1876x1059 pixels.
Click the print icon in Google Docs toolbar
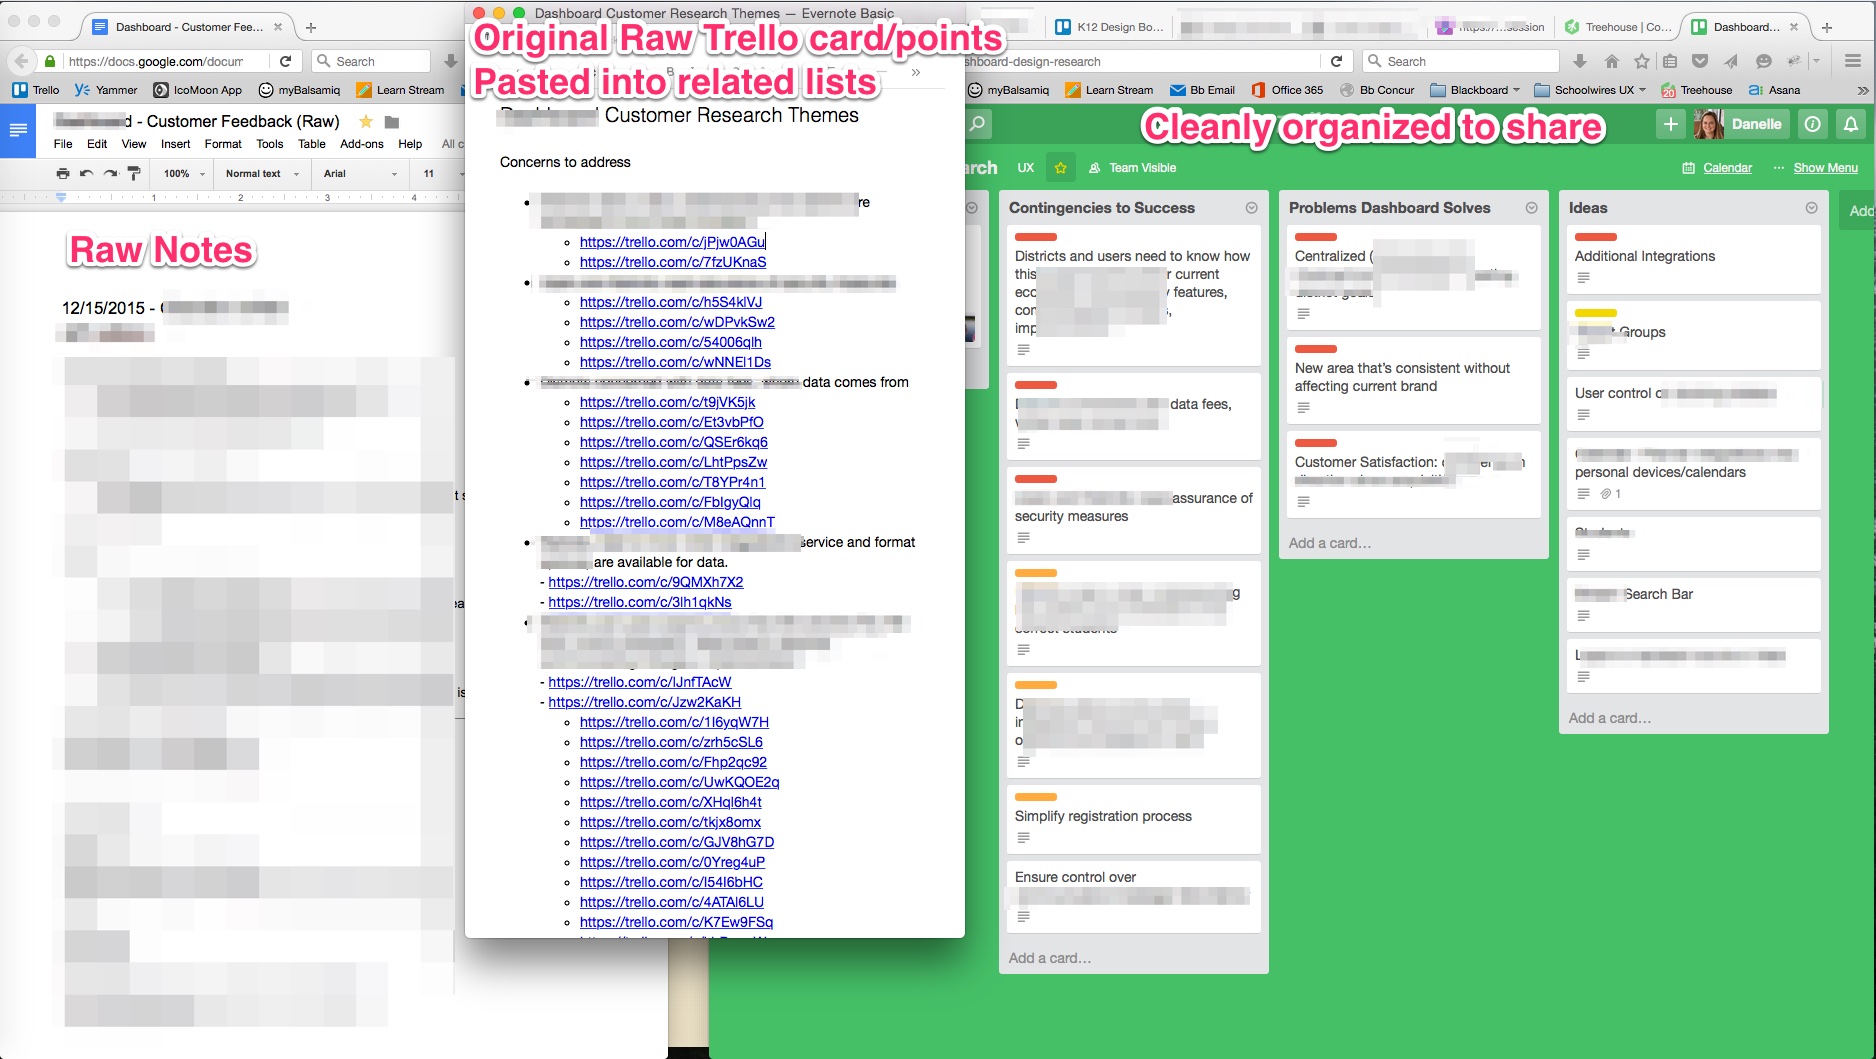click(x=63, y=174)
